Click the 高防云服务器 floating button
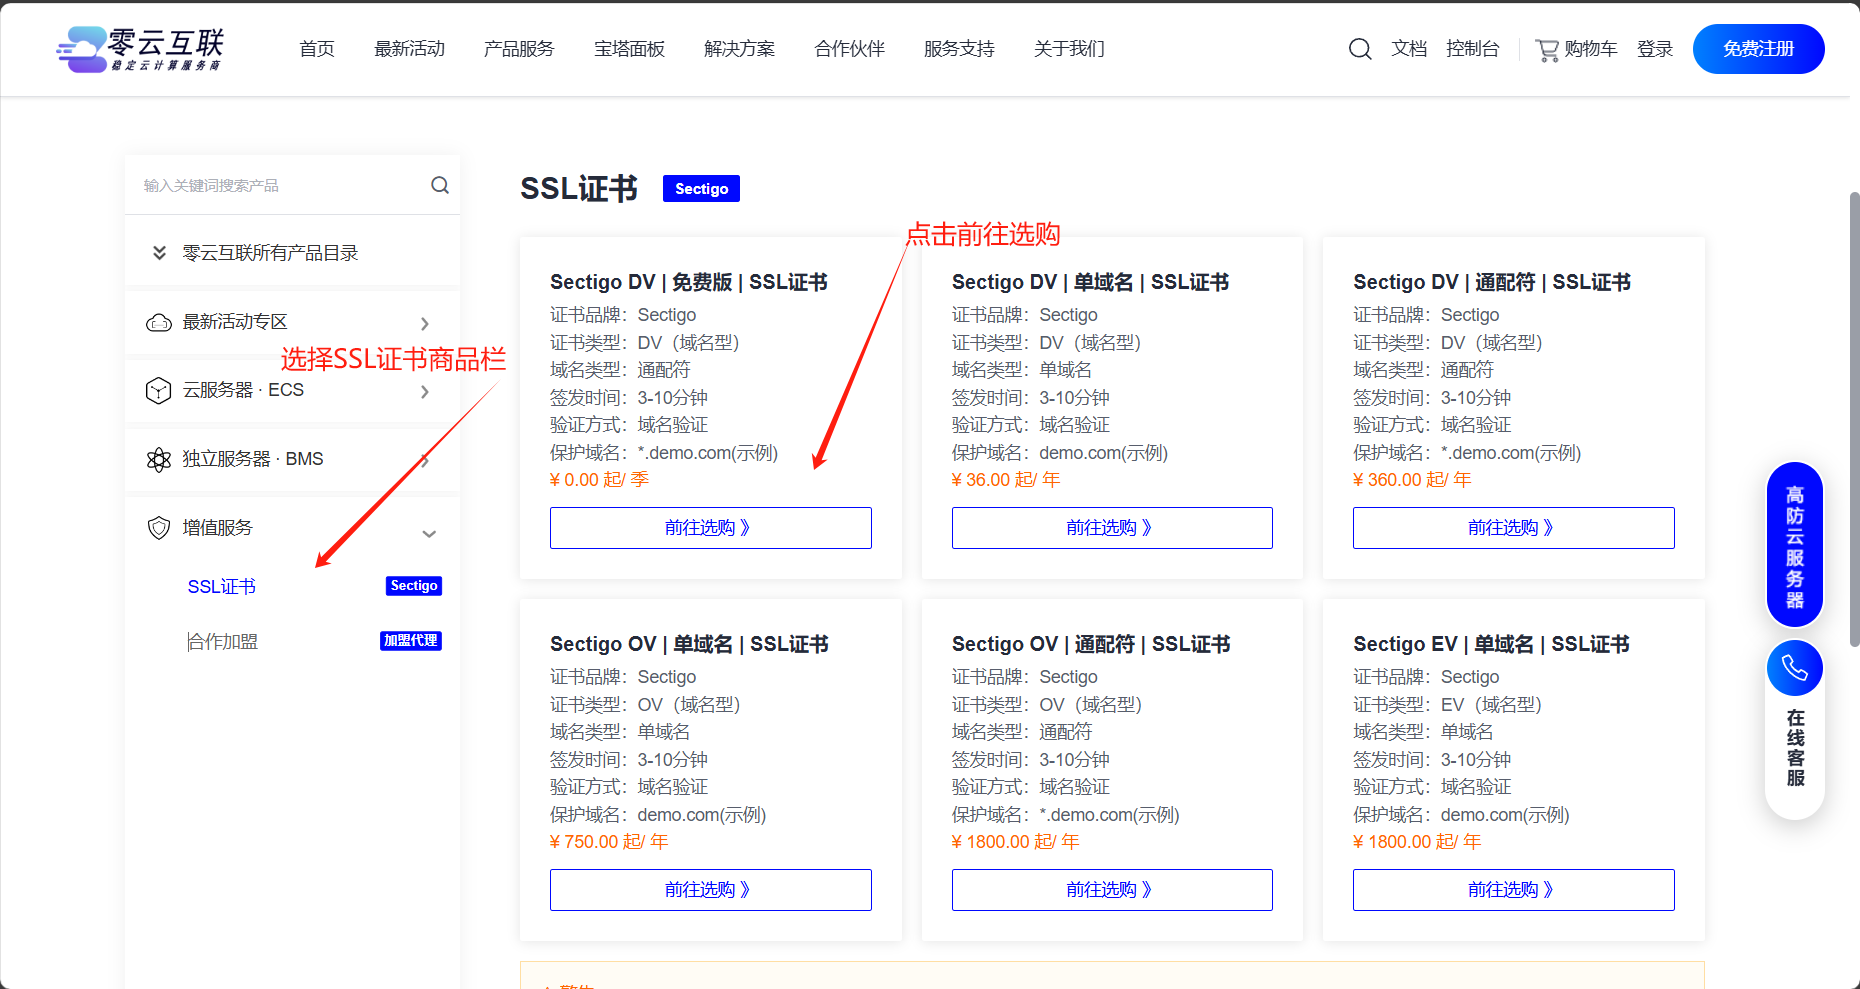The width and height of the screenshot is (1860, 989). (x=1795, y=545)
